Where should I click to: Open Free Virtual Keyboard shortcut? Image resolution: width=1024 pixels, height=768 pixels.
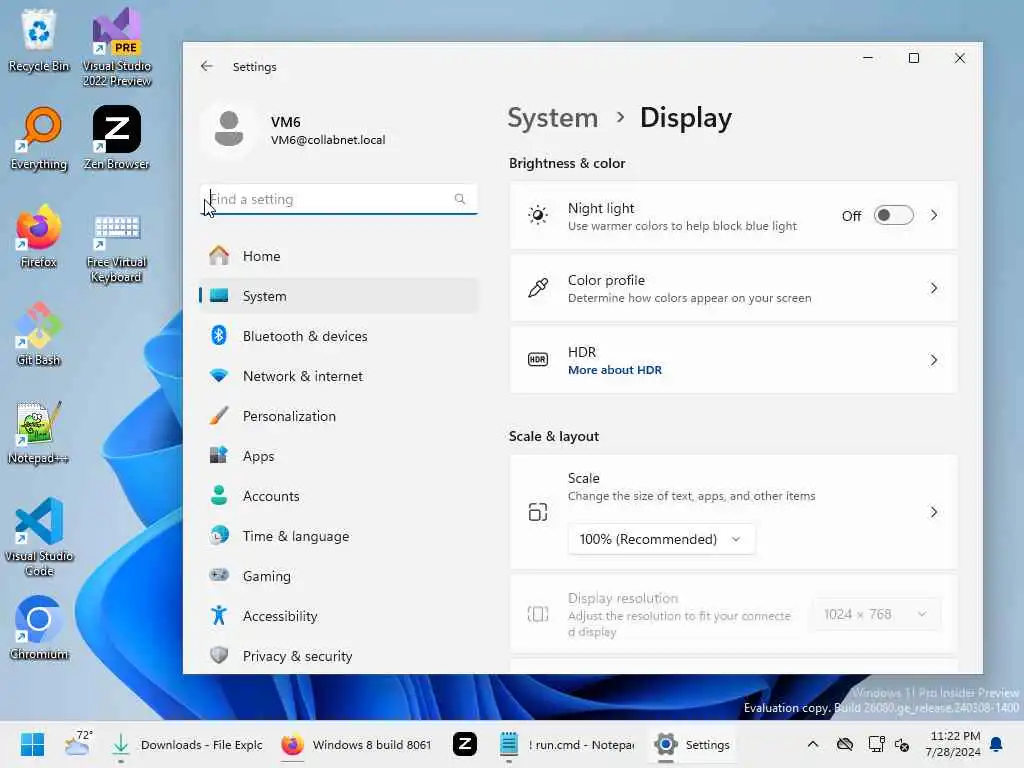pos(116,248)
